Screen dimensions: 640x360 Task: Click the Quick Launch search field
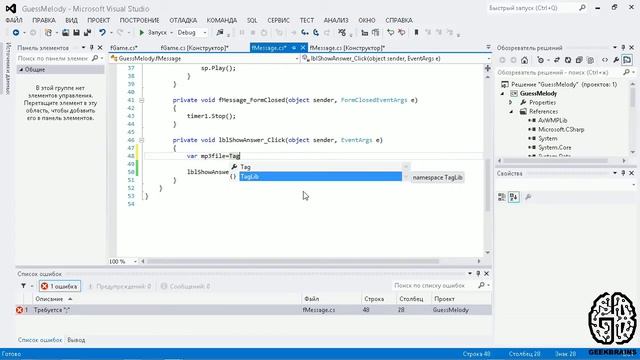537,8
